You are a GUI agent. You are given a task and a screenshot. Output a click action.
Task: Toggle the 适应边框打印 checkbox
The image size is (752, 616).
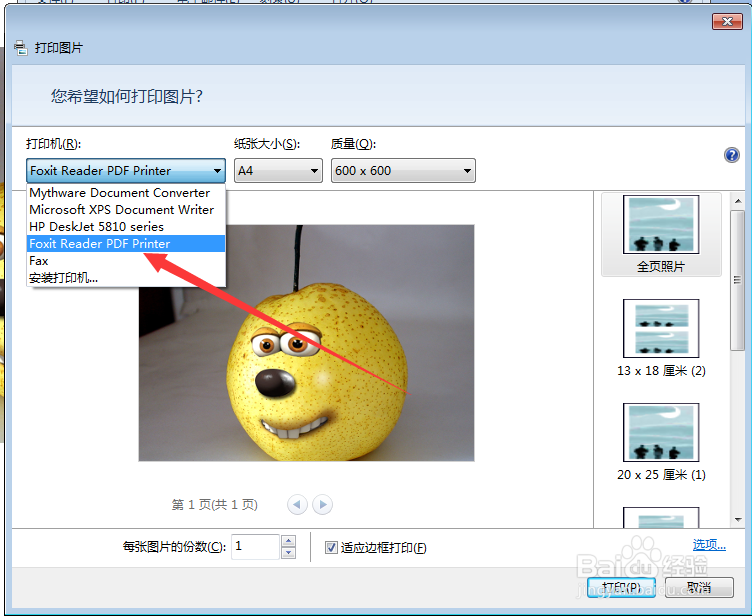point(331,547)
